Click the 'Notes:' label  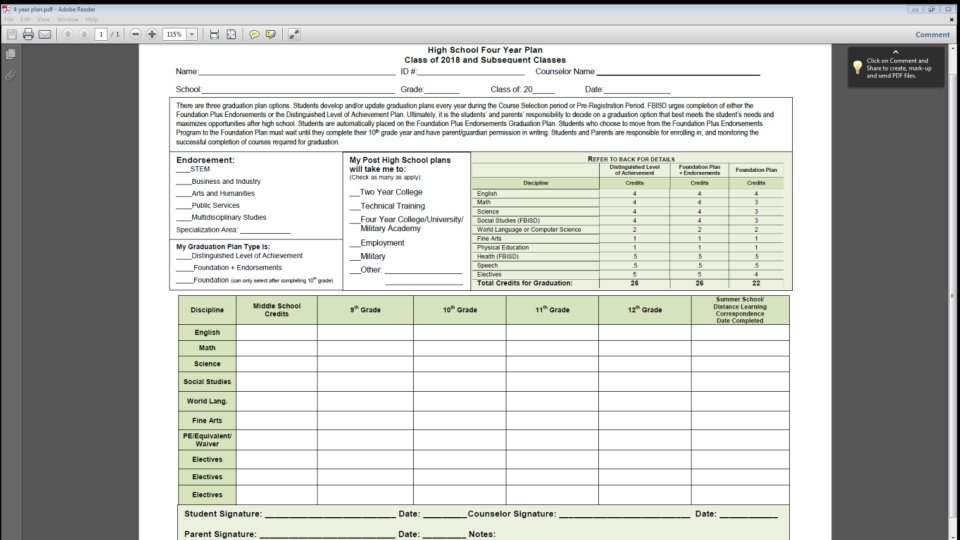[482, 534]
